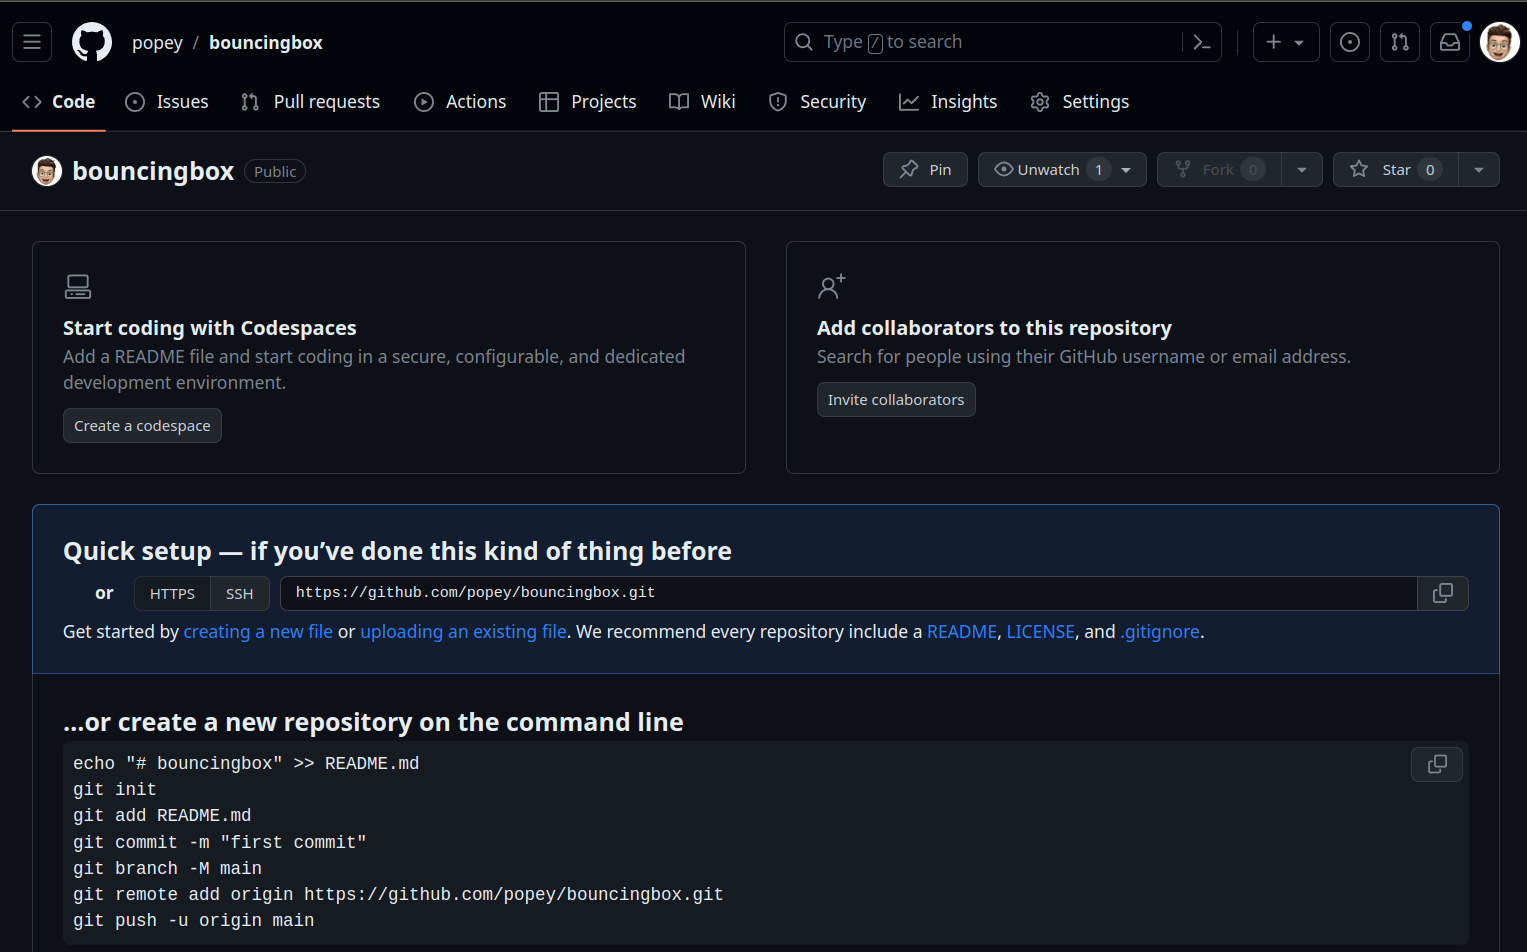Go to GitHub homepage via Octocat logo
Image resolution: width=1527 pixels, height=952 pixels.
92,42
